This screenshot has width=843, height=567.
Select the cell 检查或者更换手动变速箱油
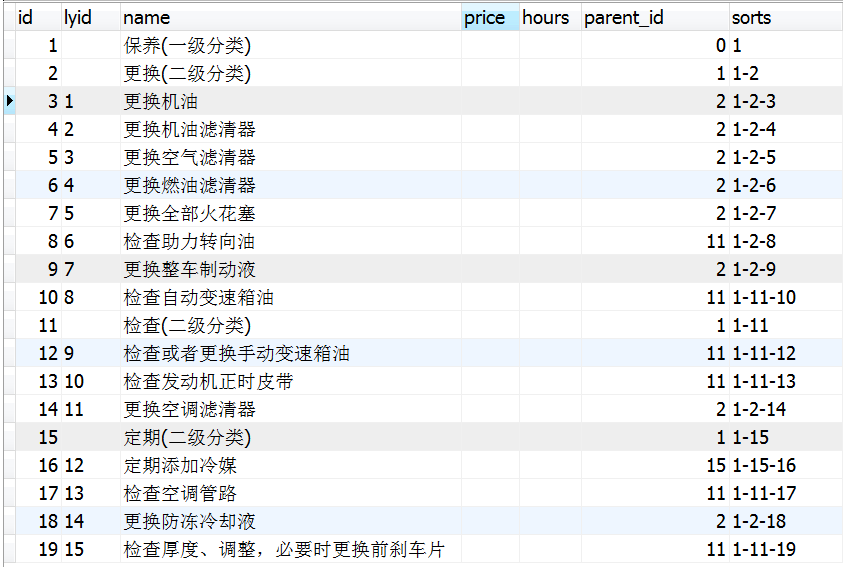[290, 353]
